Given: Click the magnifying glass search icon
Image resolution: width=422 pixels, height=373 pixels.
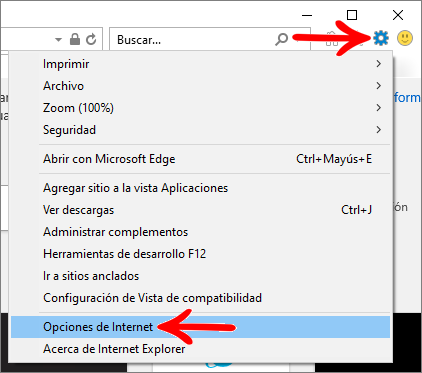Looking at the screenshot, I should (x=281, y=39).
